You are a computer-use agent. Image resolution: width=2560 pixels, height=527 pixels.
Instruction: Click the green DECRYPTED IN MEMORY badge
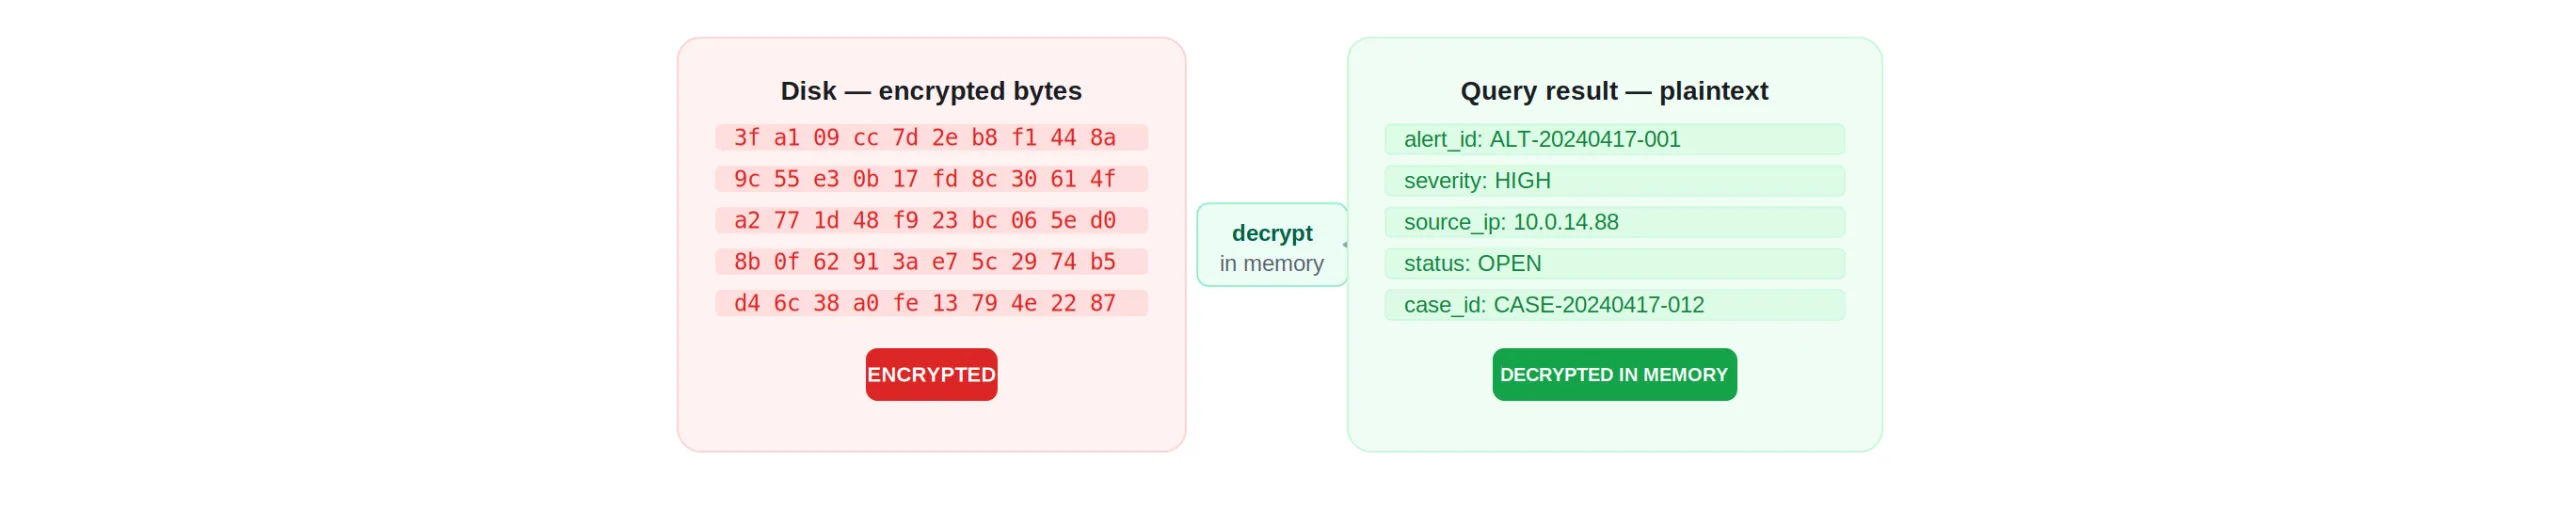[x=1614, y=375]
